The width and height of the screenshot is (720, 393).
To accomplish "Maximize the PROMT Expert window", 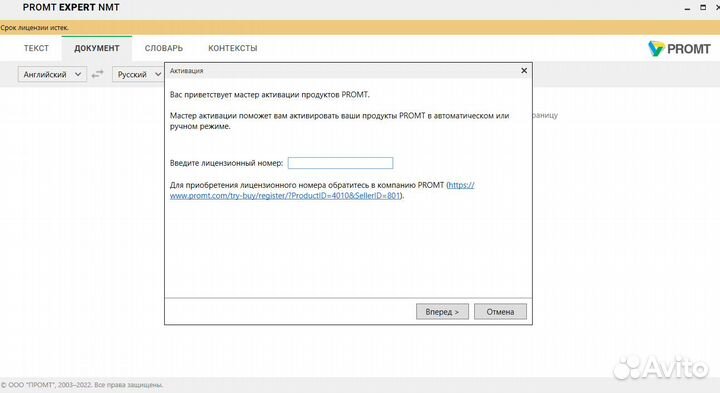I will pyautogui.click(x=703, y=8).
